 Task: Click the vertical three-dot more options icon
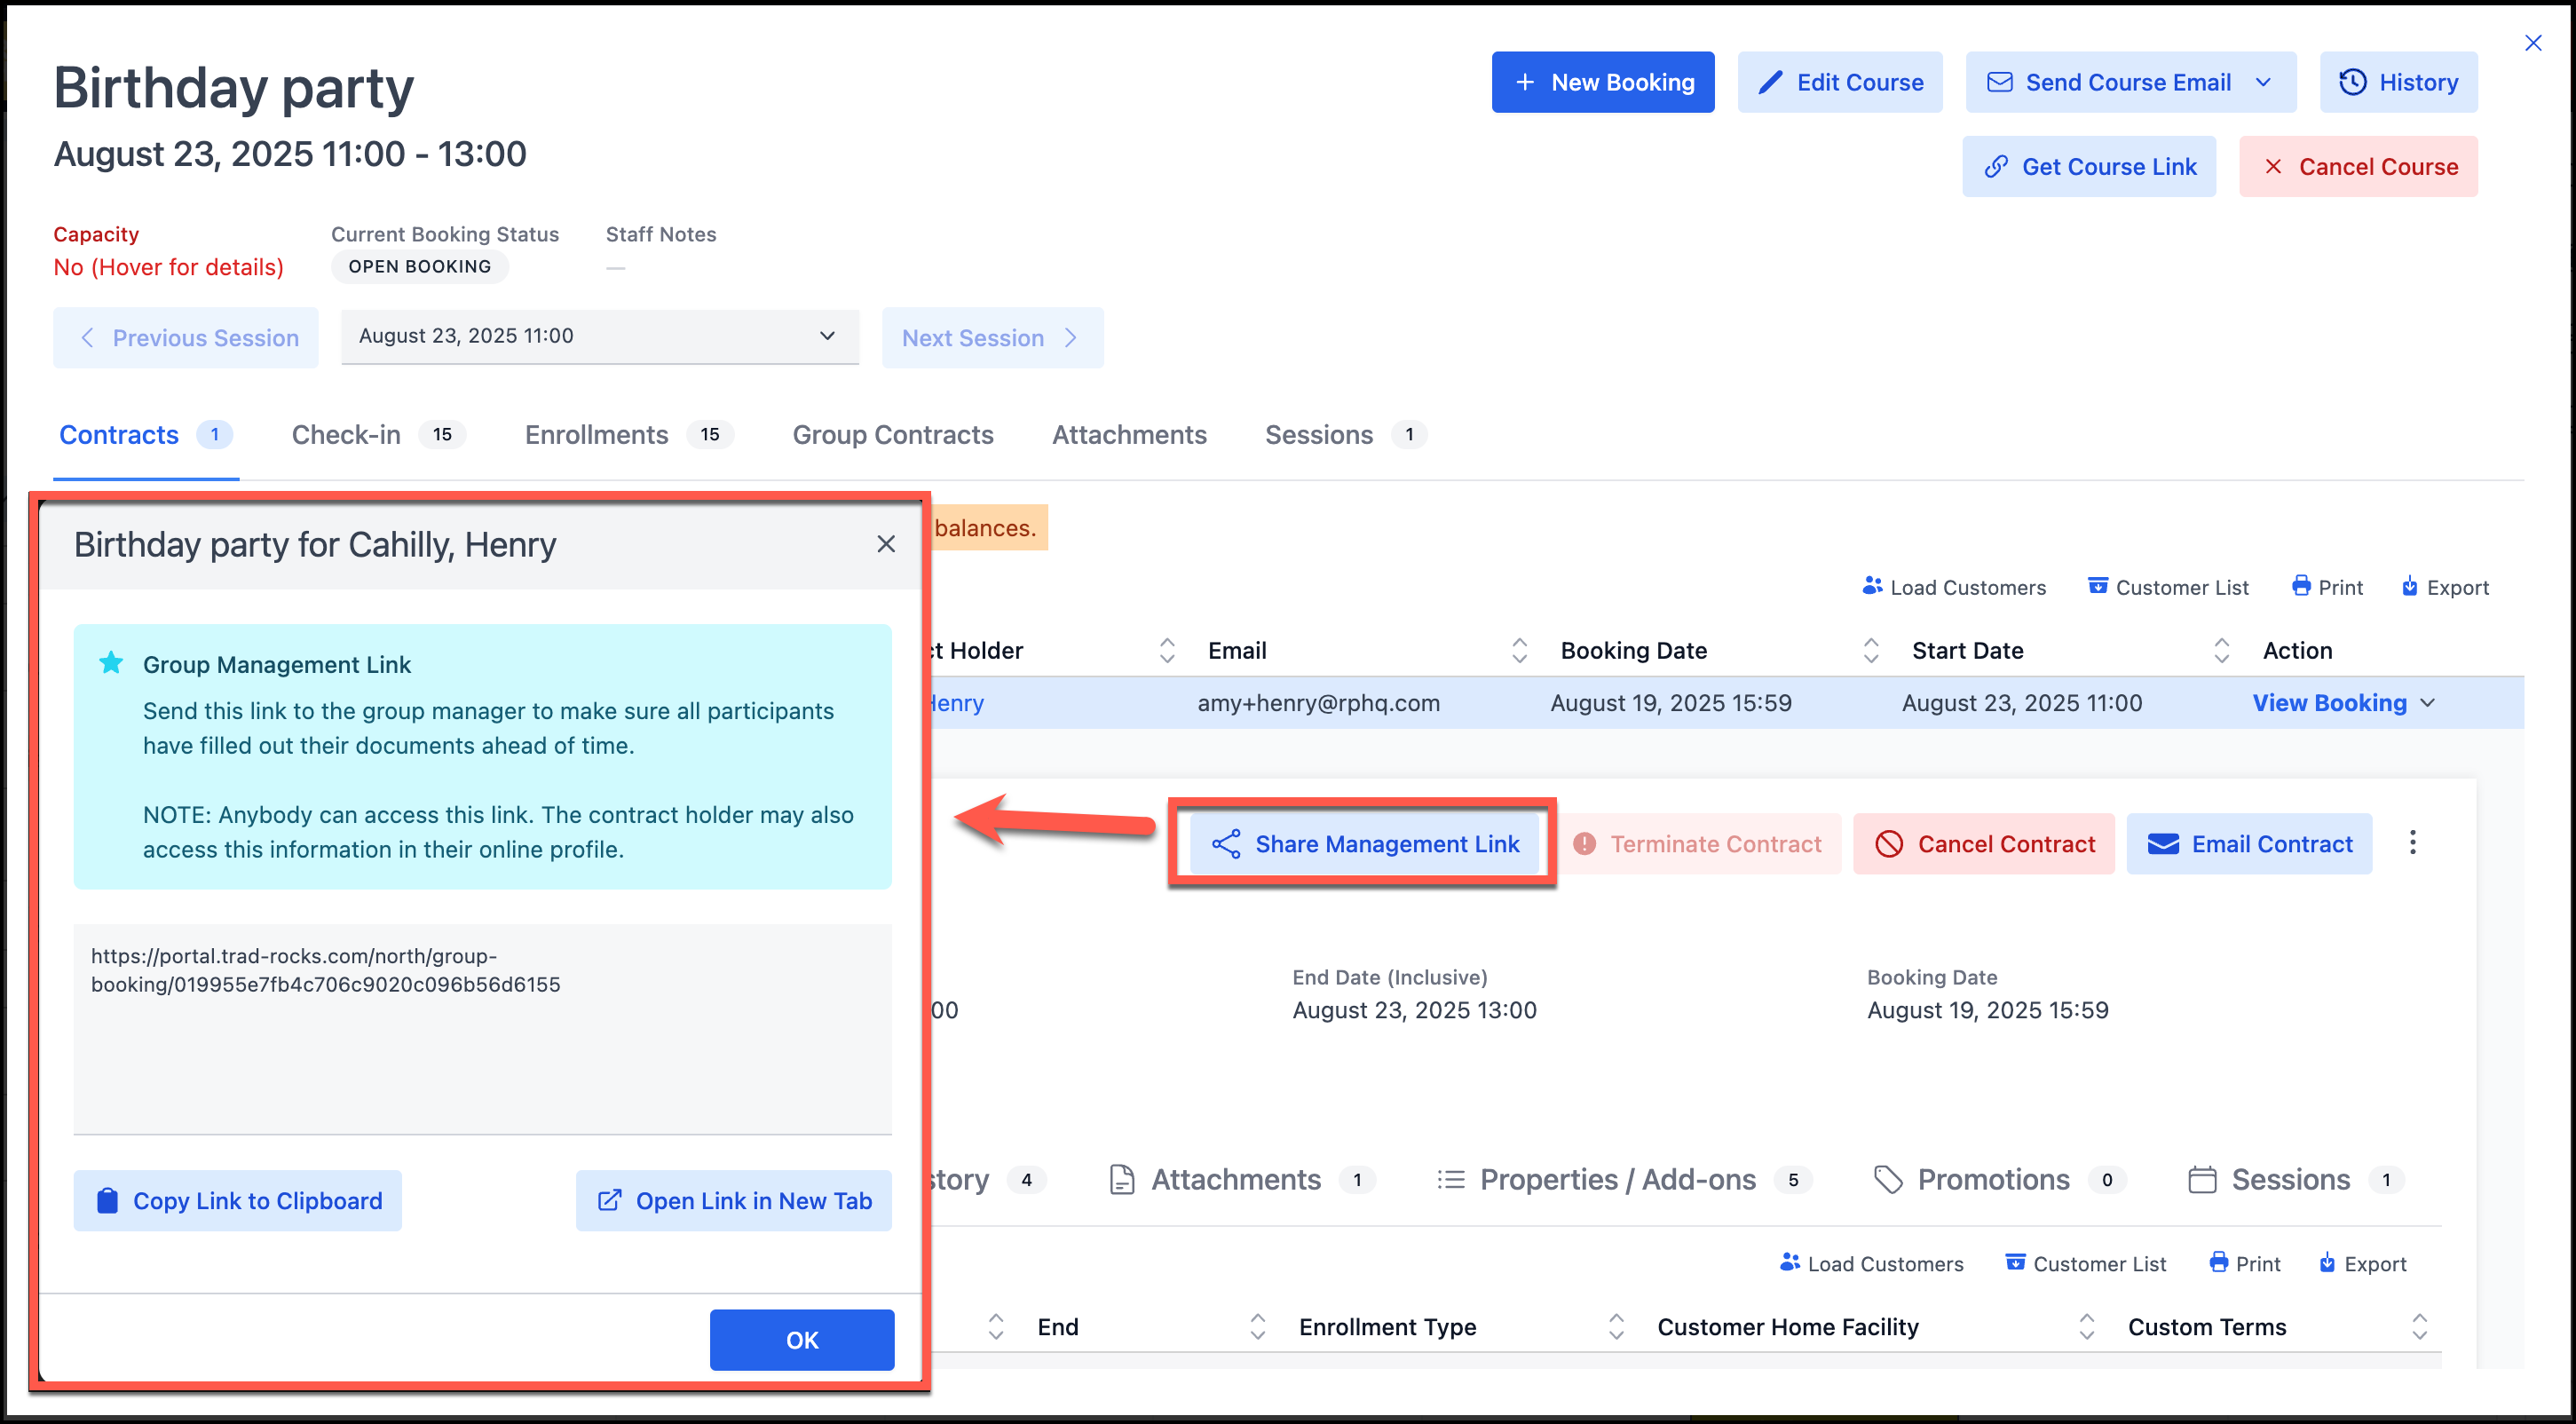coord(2412,843)
